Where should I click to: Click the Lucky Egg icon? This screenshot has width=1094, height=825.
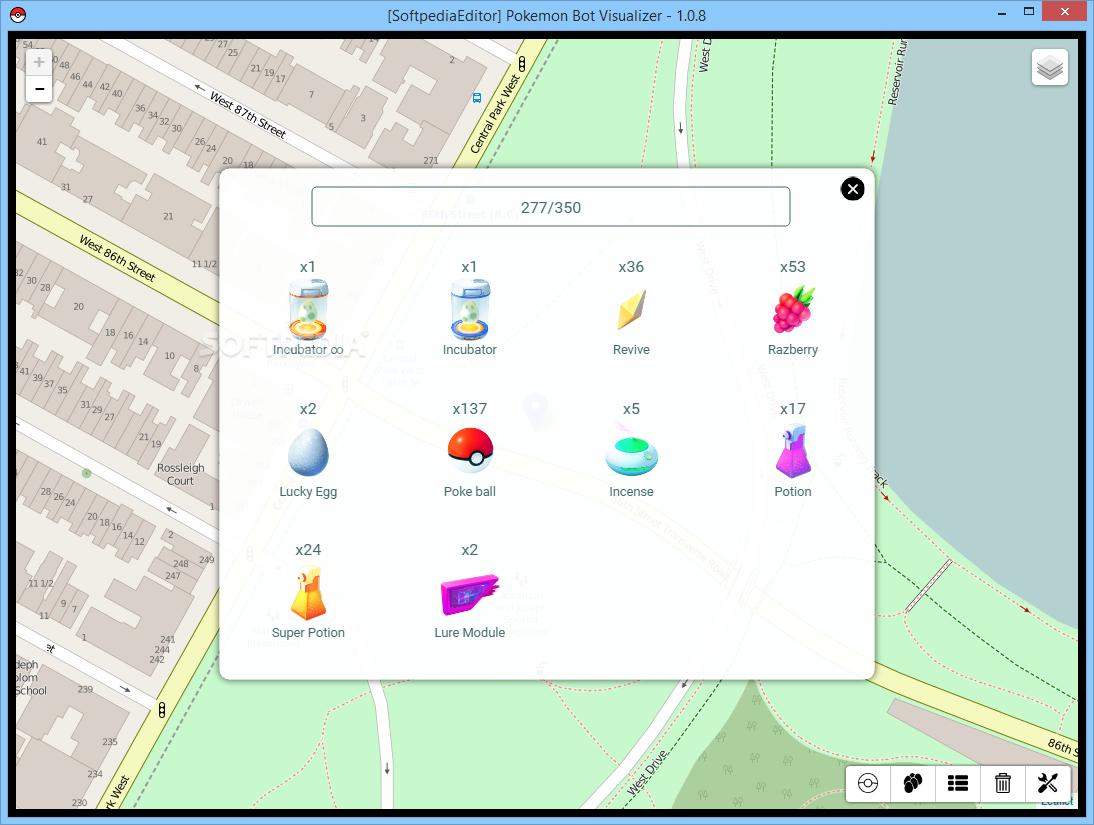click(308, 452)
